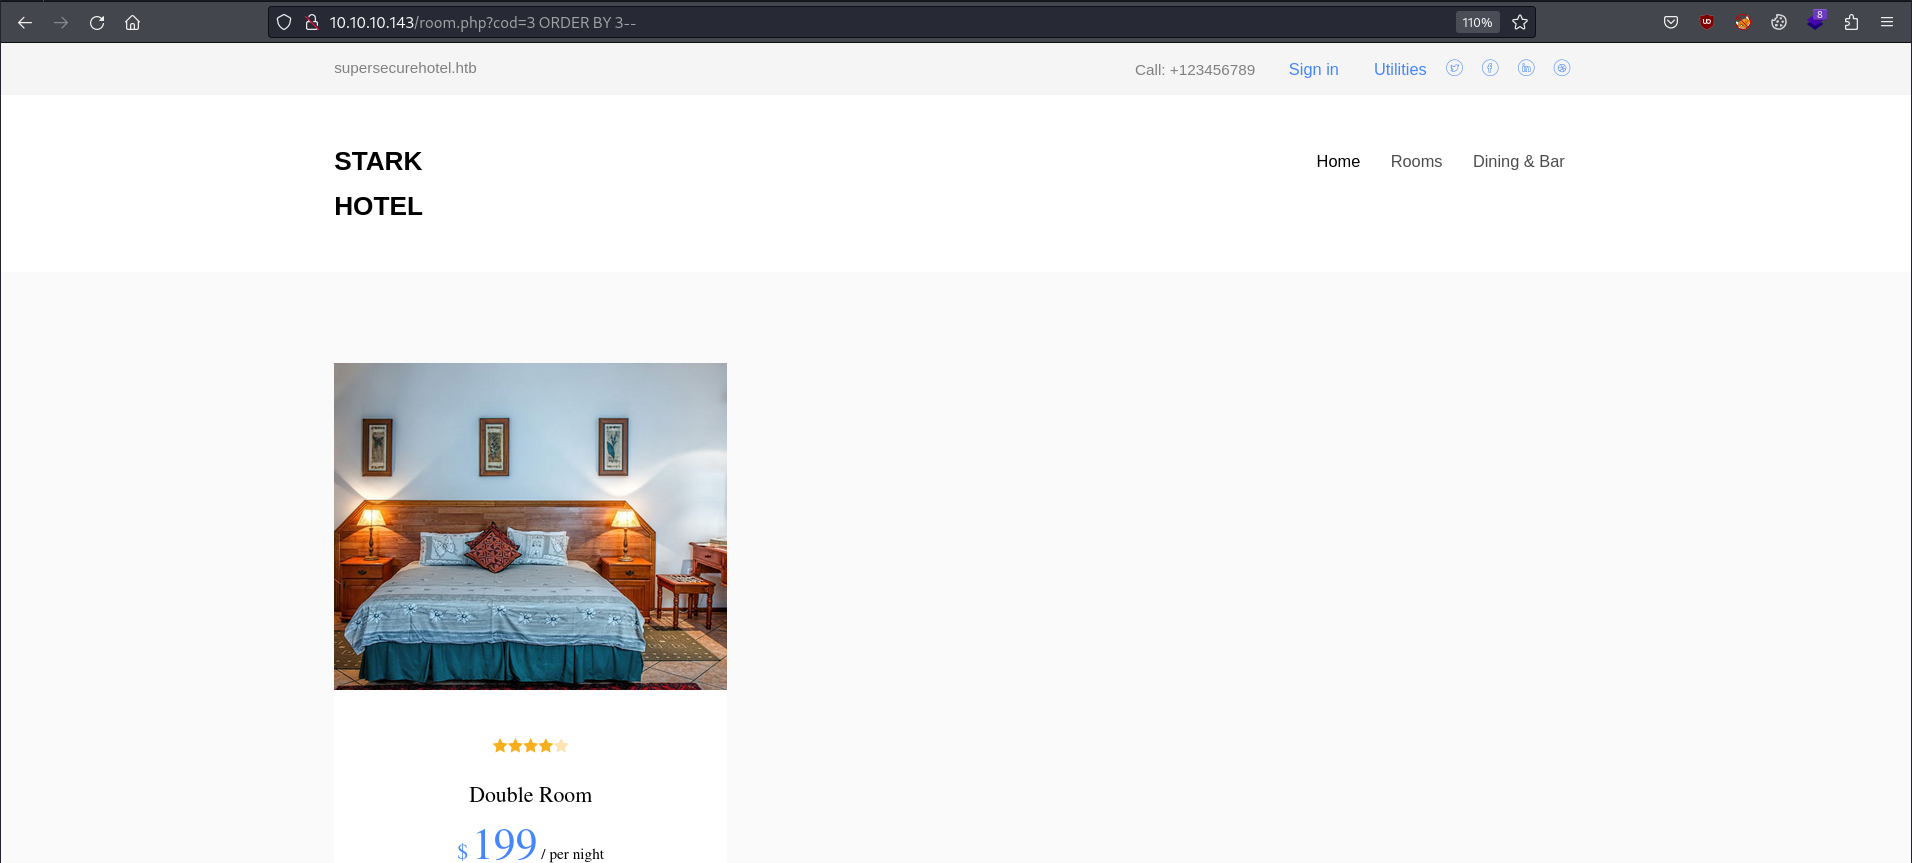This screenshot has width=1912, height=863.
Task: Show tracking protection shield info
Action: 284,22
